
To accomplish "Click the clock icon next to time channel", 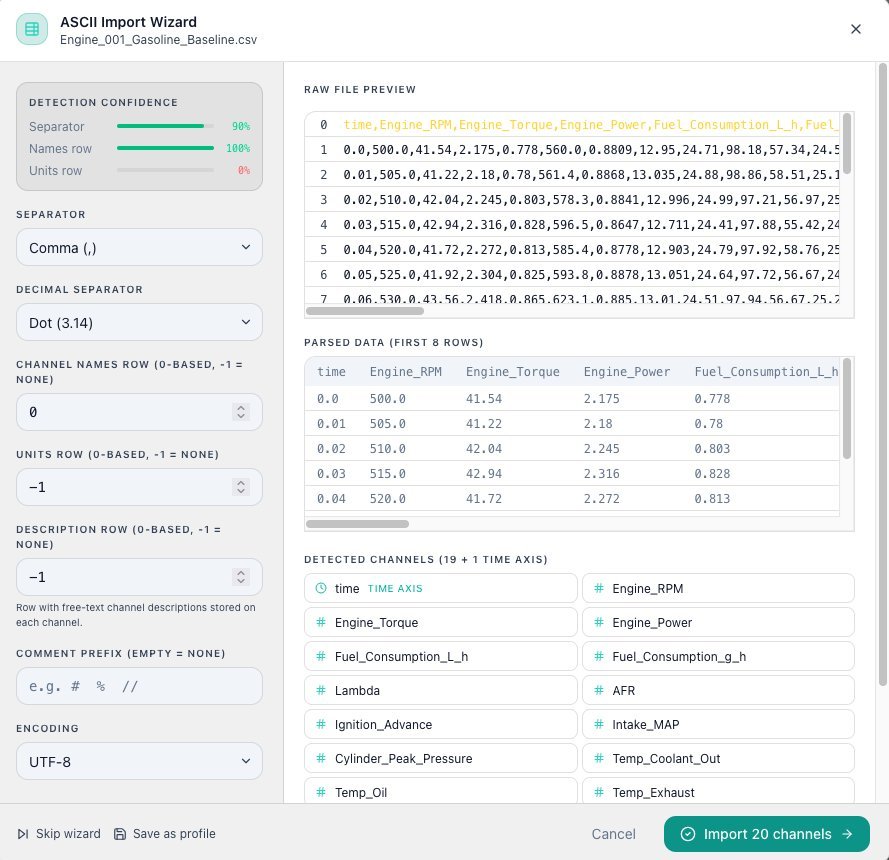I will 321,588.
